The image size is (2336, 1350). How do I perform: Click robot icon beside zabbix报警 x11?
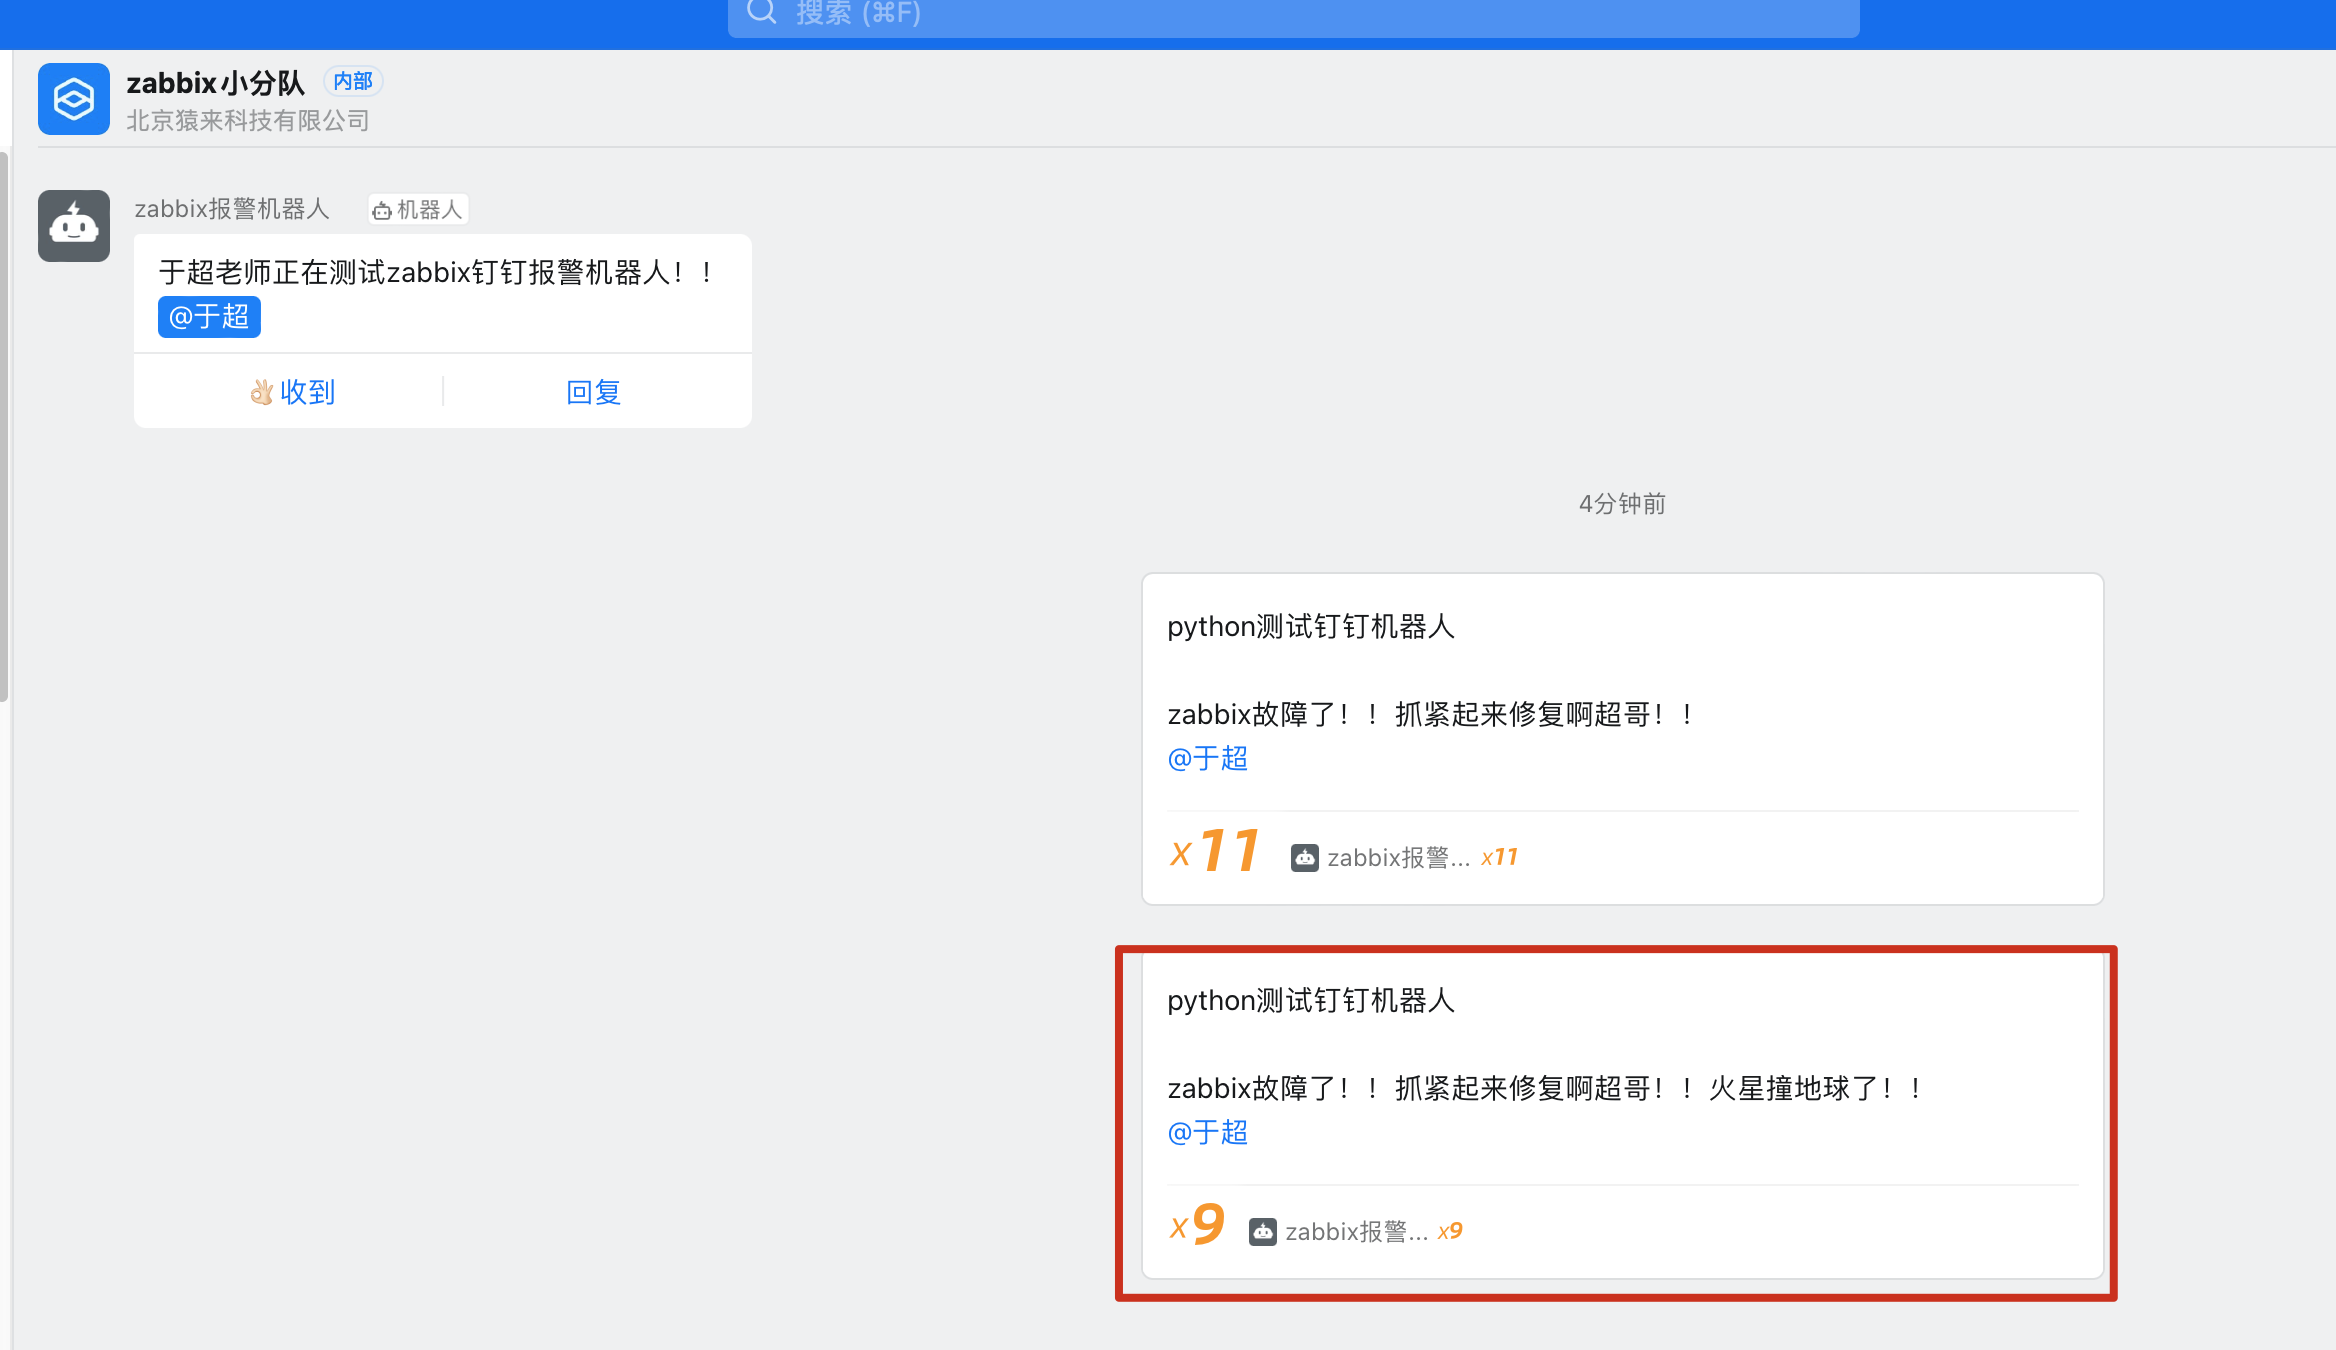[1304, 858]
